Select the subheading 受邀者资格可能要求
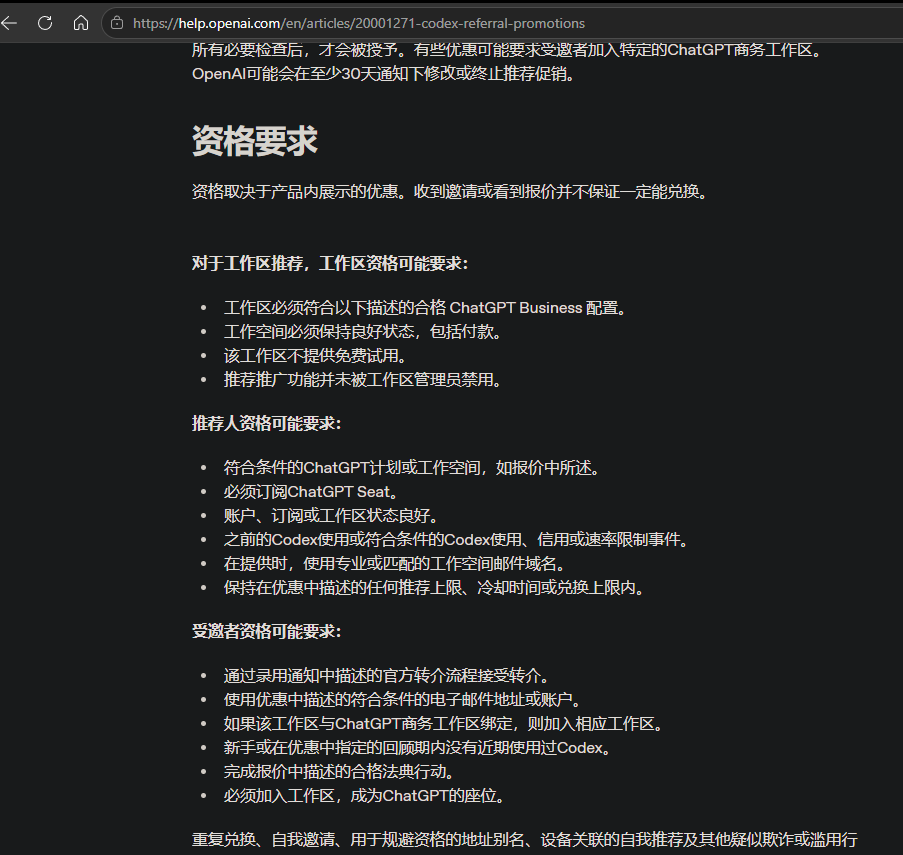Screen dimensions: 903x855 click(267, 632)
